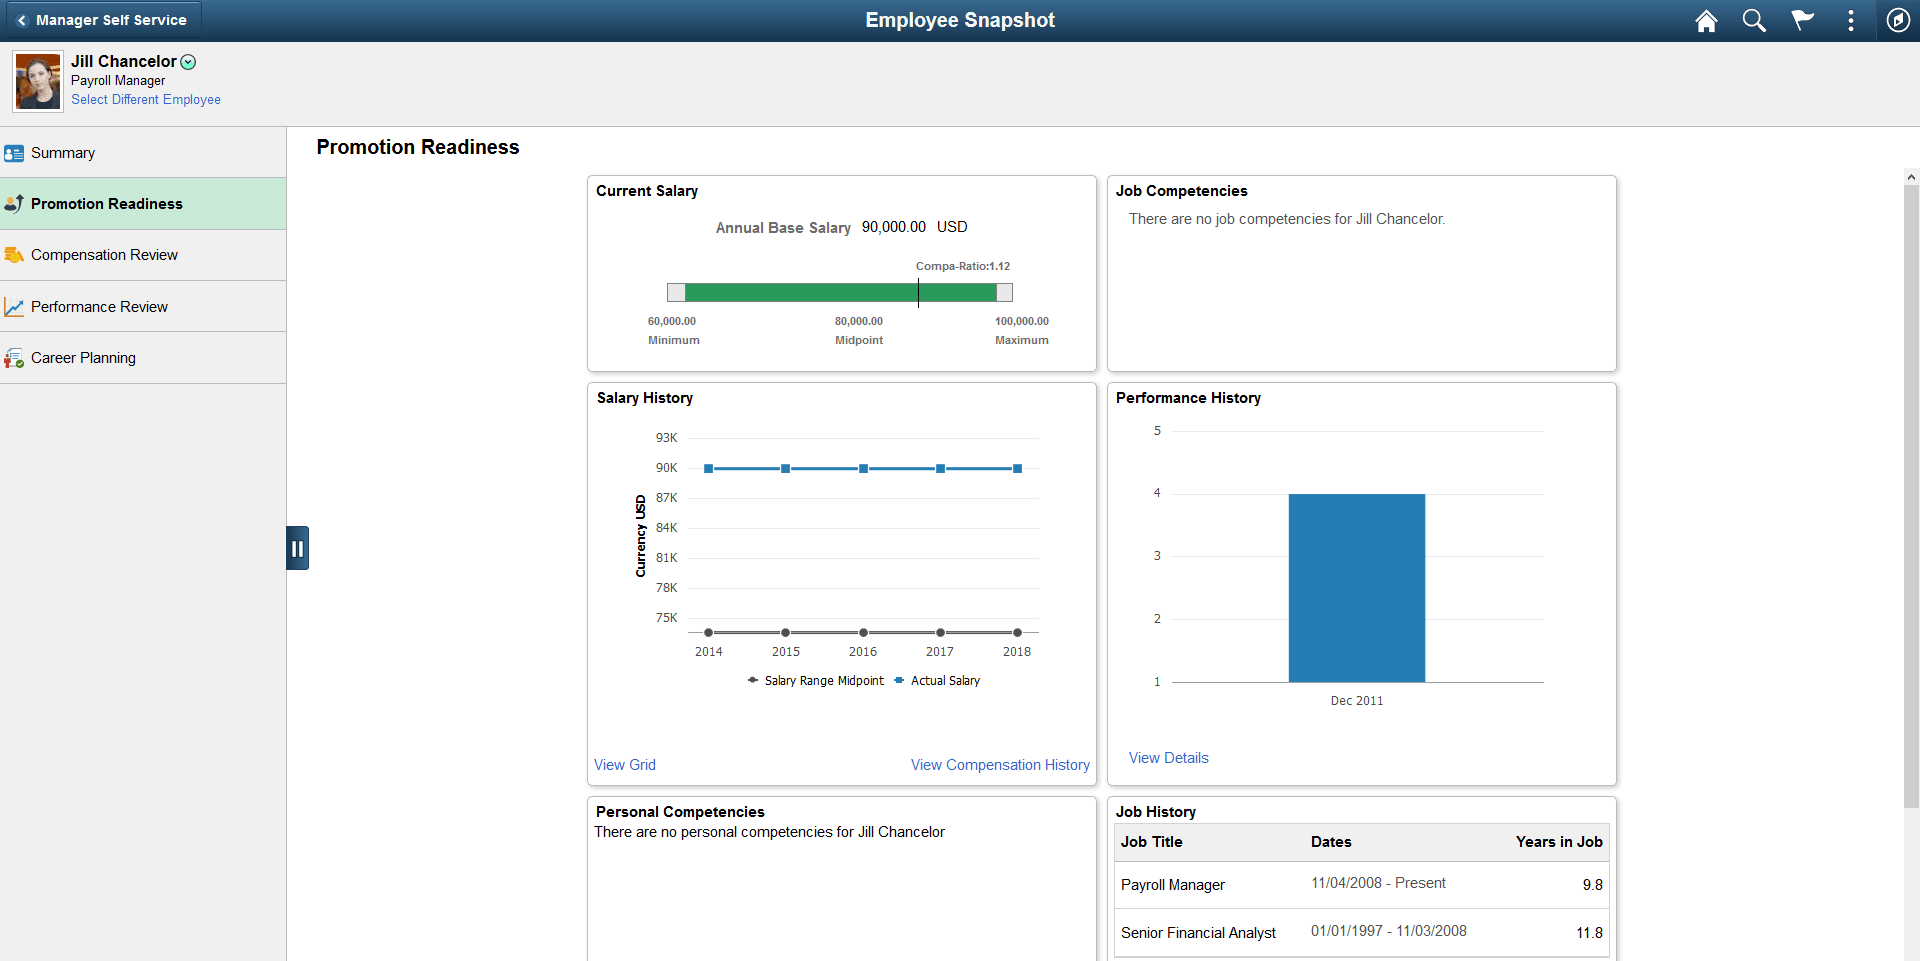This screenshot has height=961, width=1920.
Task: Click Select Different Employee link
Action: pos(146,100)
